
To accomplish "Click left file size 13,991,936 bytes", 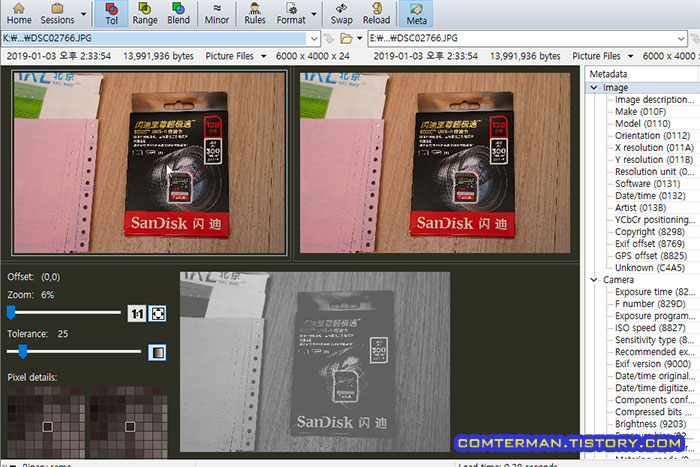I will [x=158, y=56].
